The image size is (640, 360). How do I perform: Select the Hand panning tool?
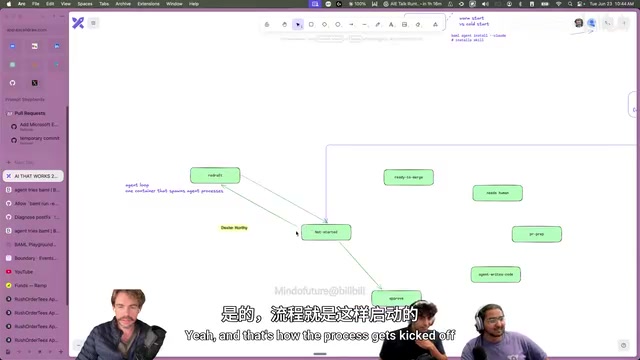[x=284, y=24]
